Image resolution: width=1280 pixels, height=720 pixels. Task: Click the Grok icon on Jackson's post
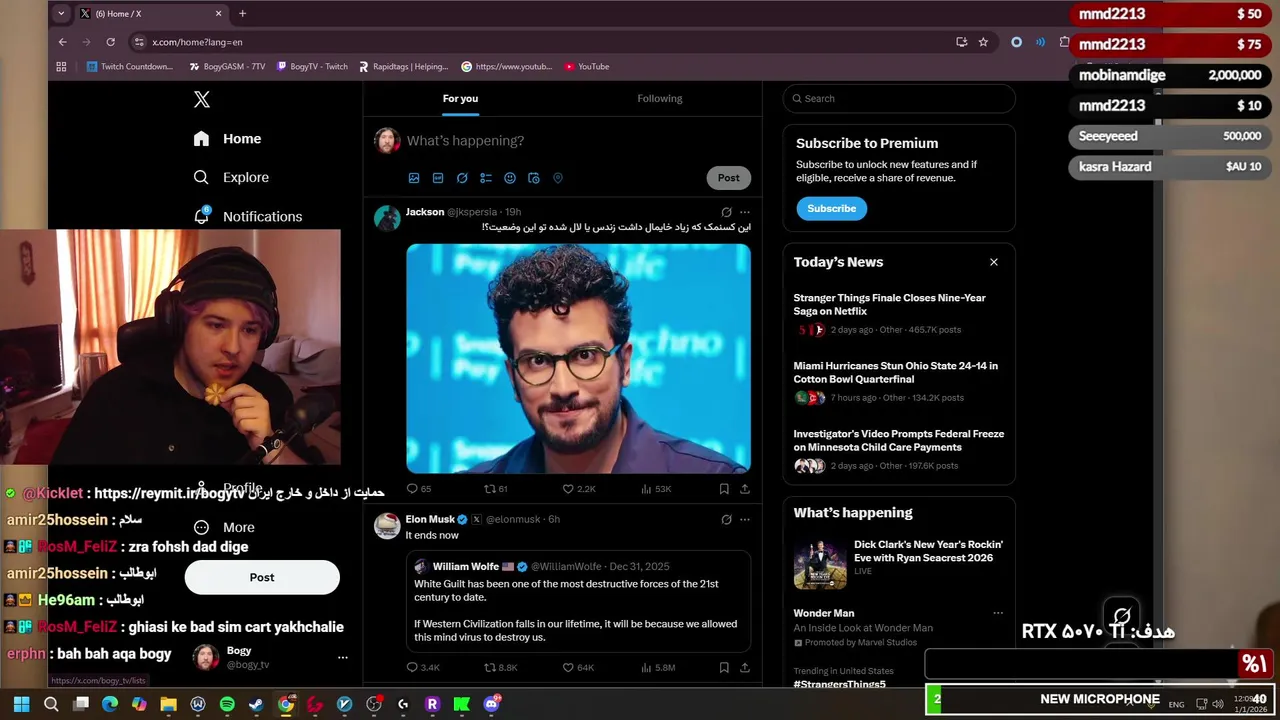[x=726, y=212]
